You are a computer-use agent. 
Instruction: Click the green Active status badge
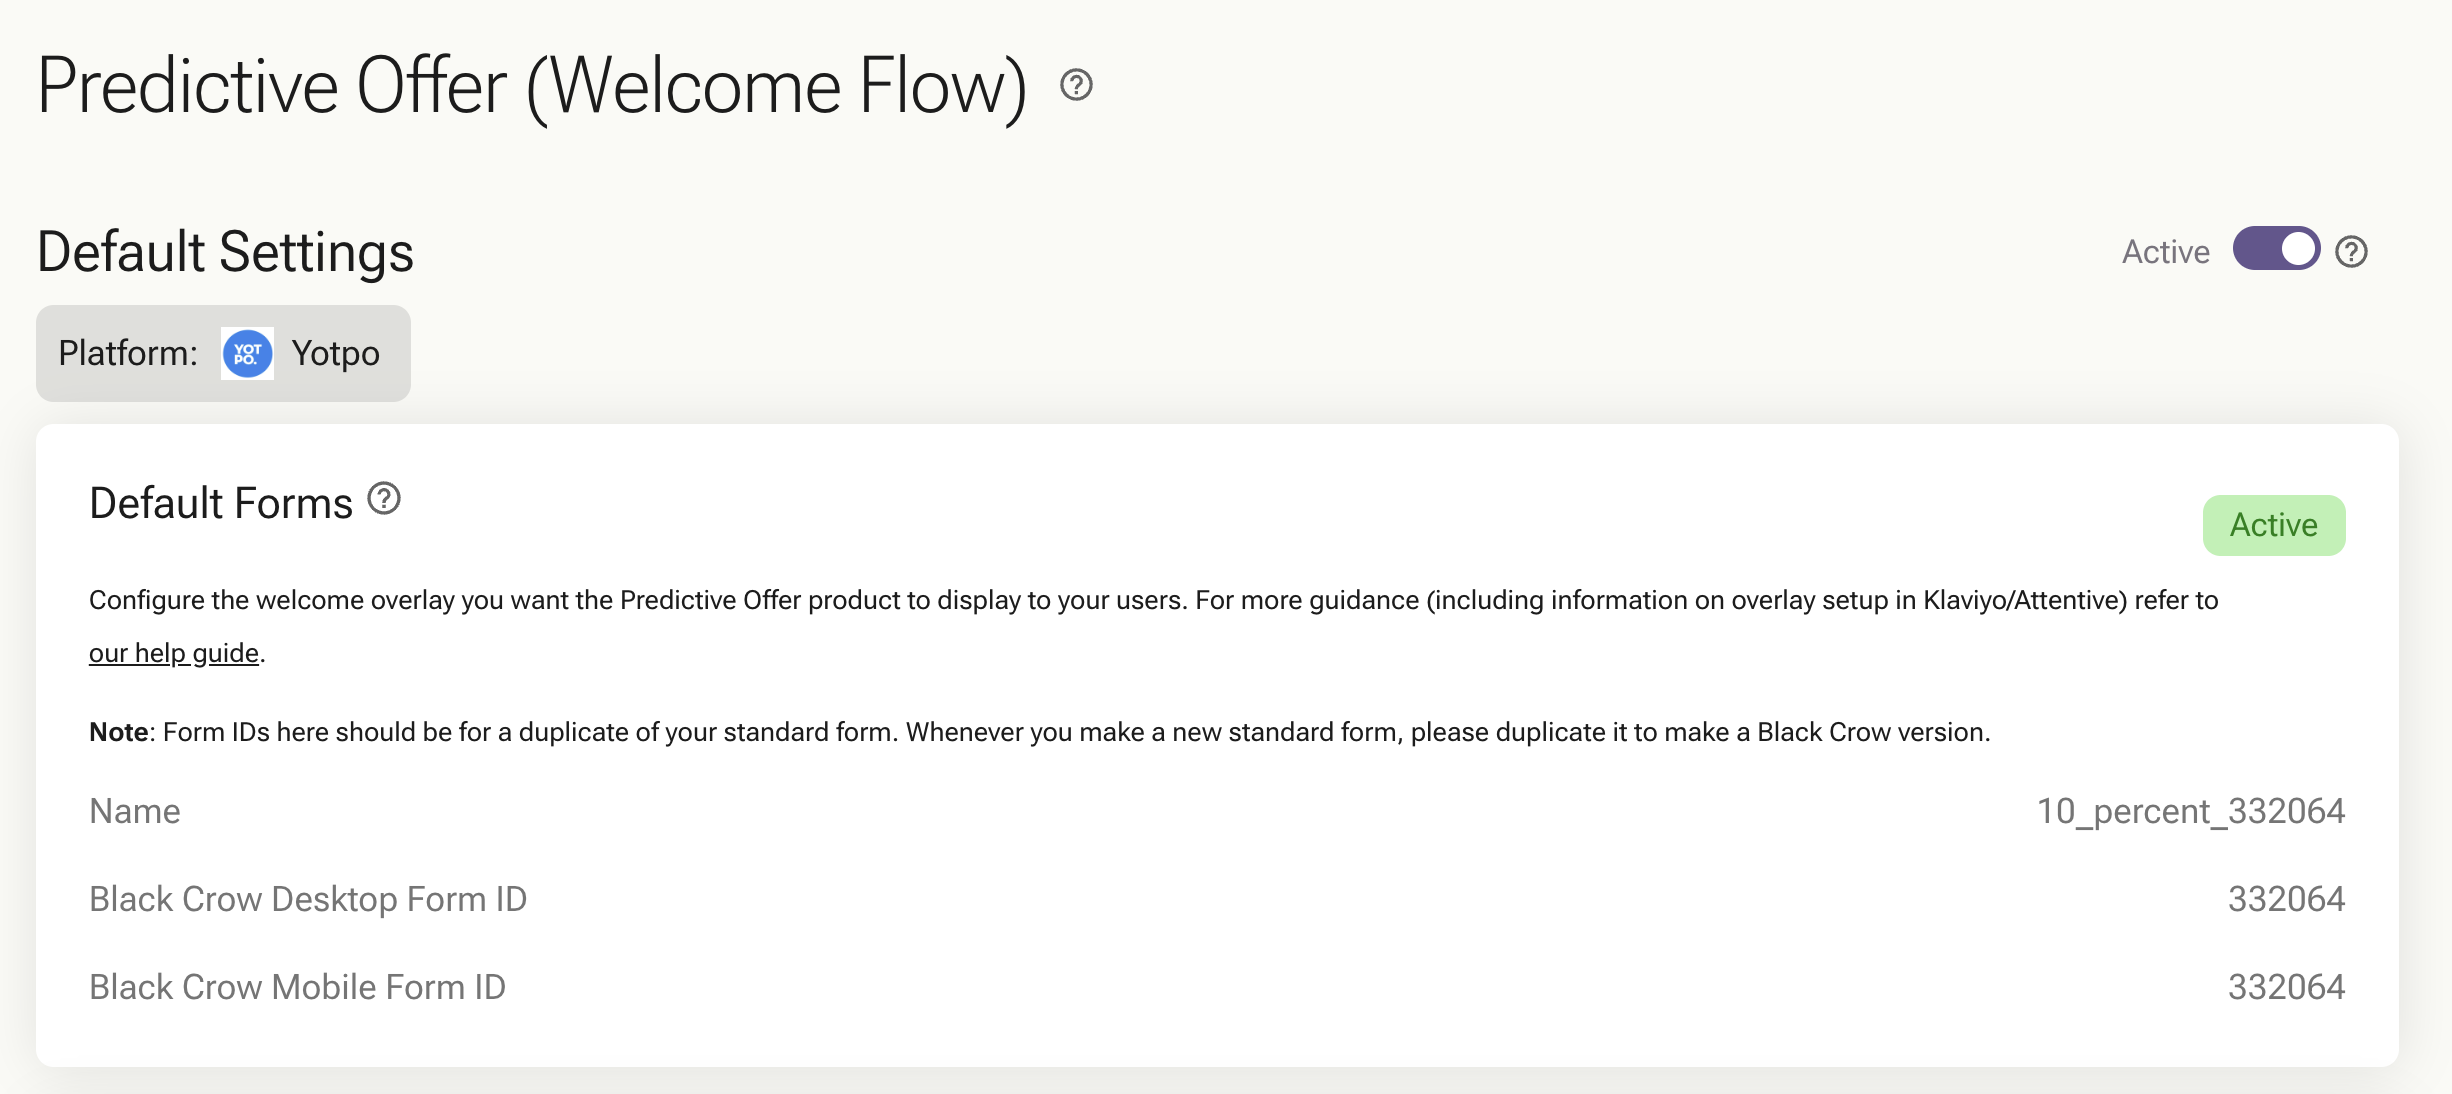2273,525
